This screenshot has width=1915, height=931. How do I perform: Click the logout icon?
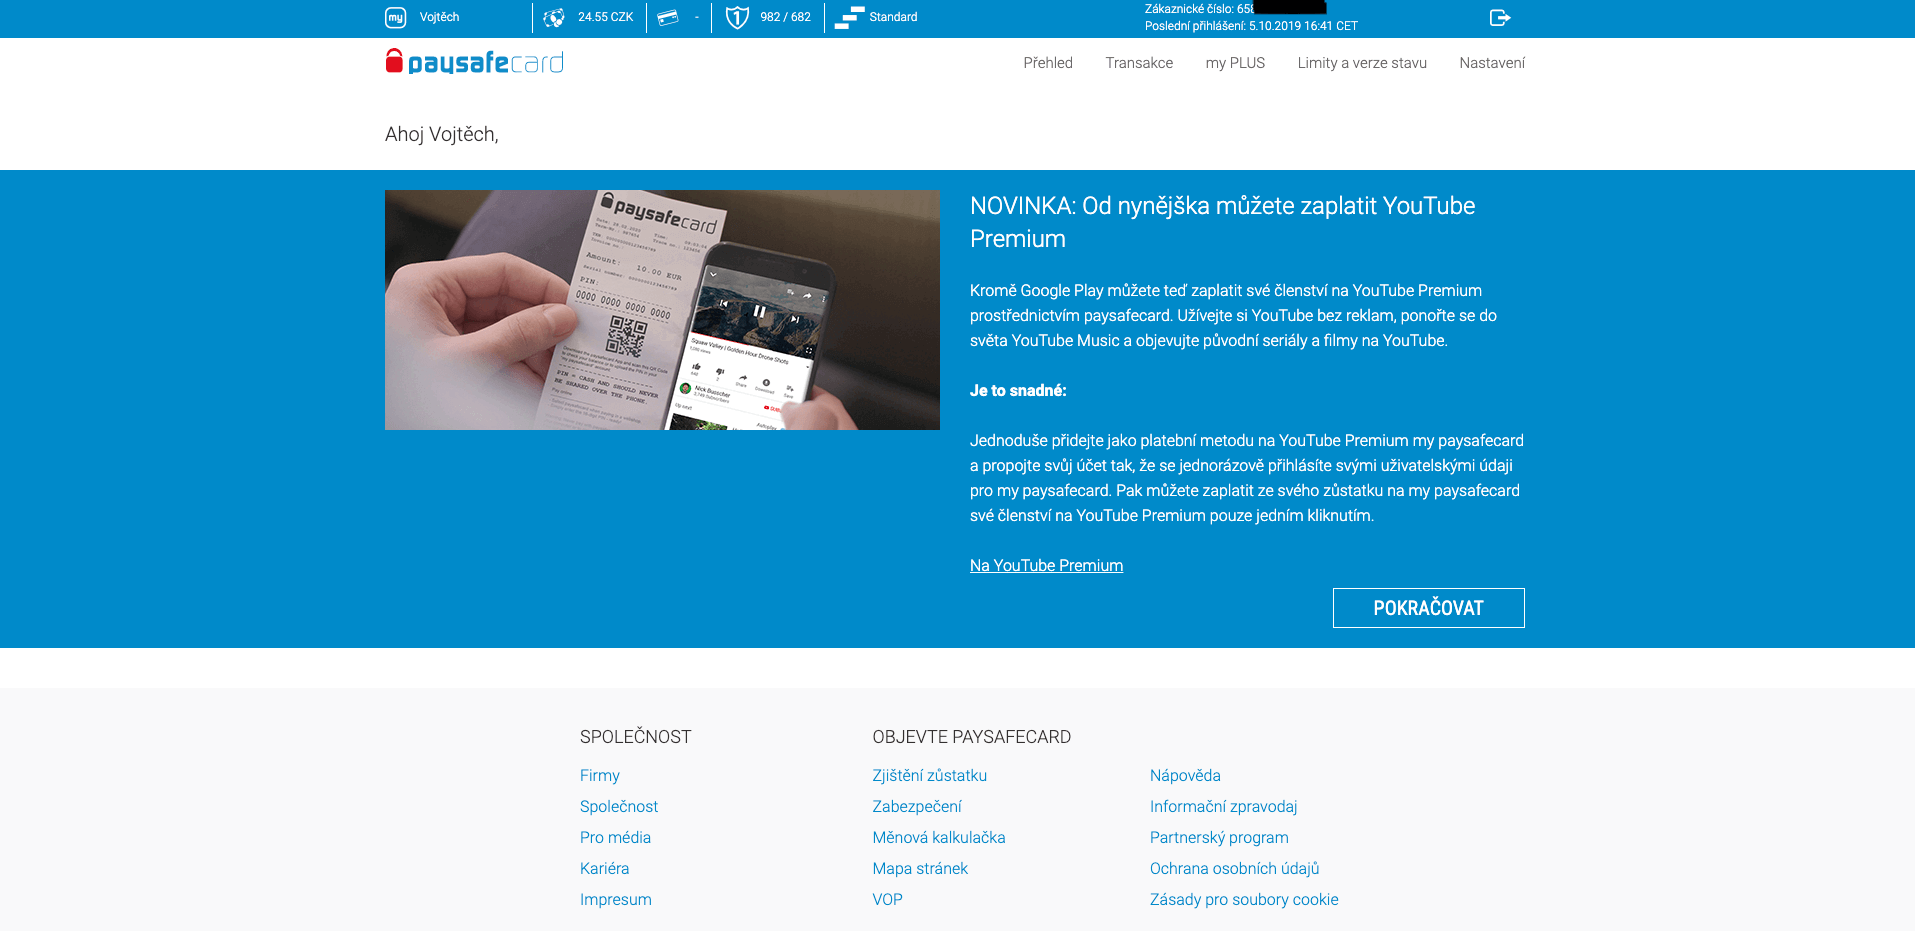(x=1500, y=17)
